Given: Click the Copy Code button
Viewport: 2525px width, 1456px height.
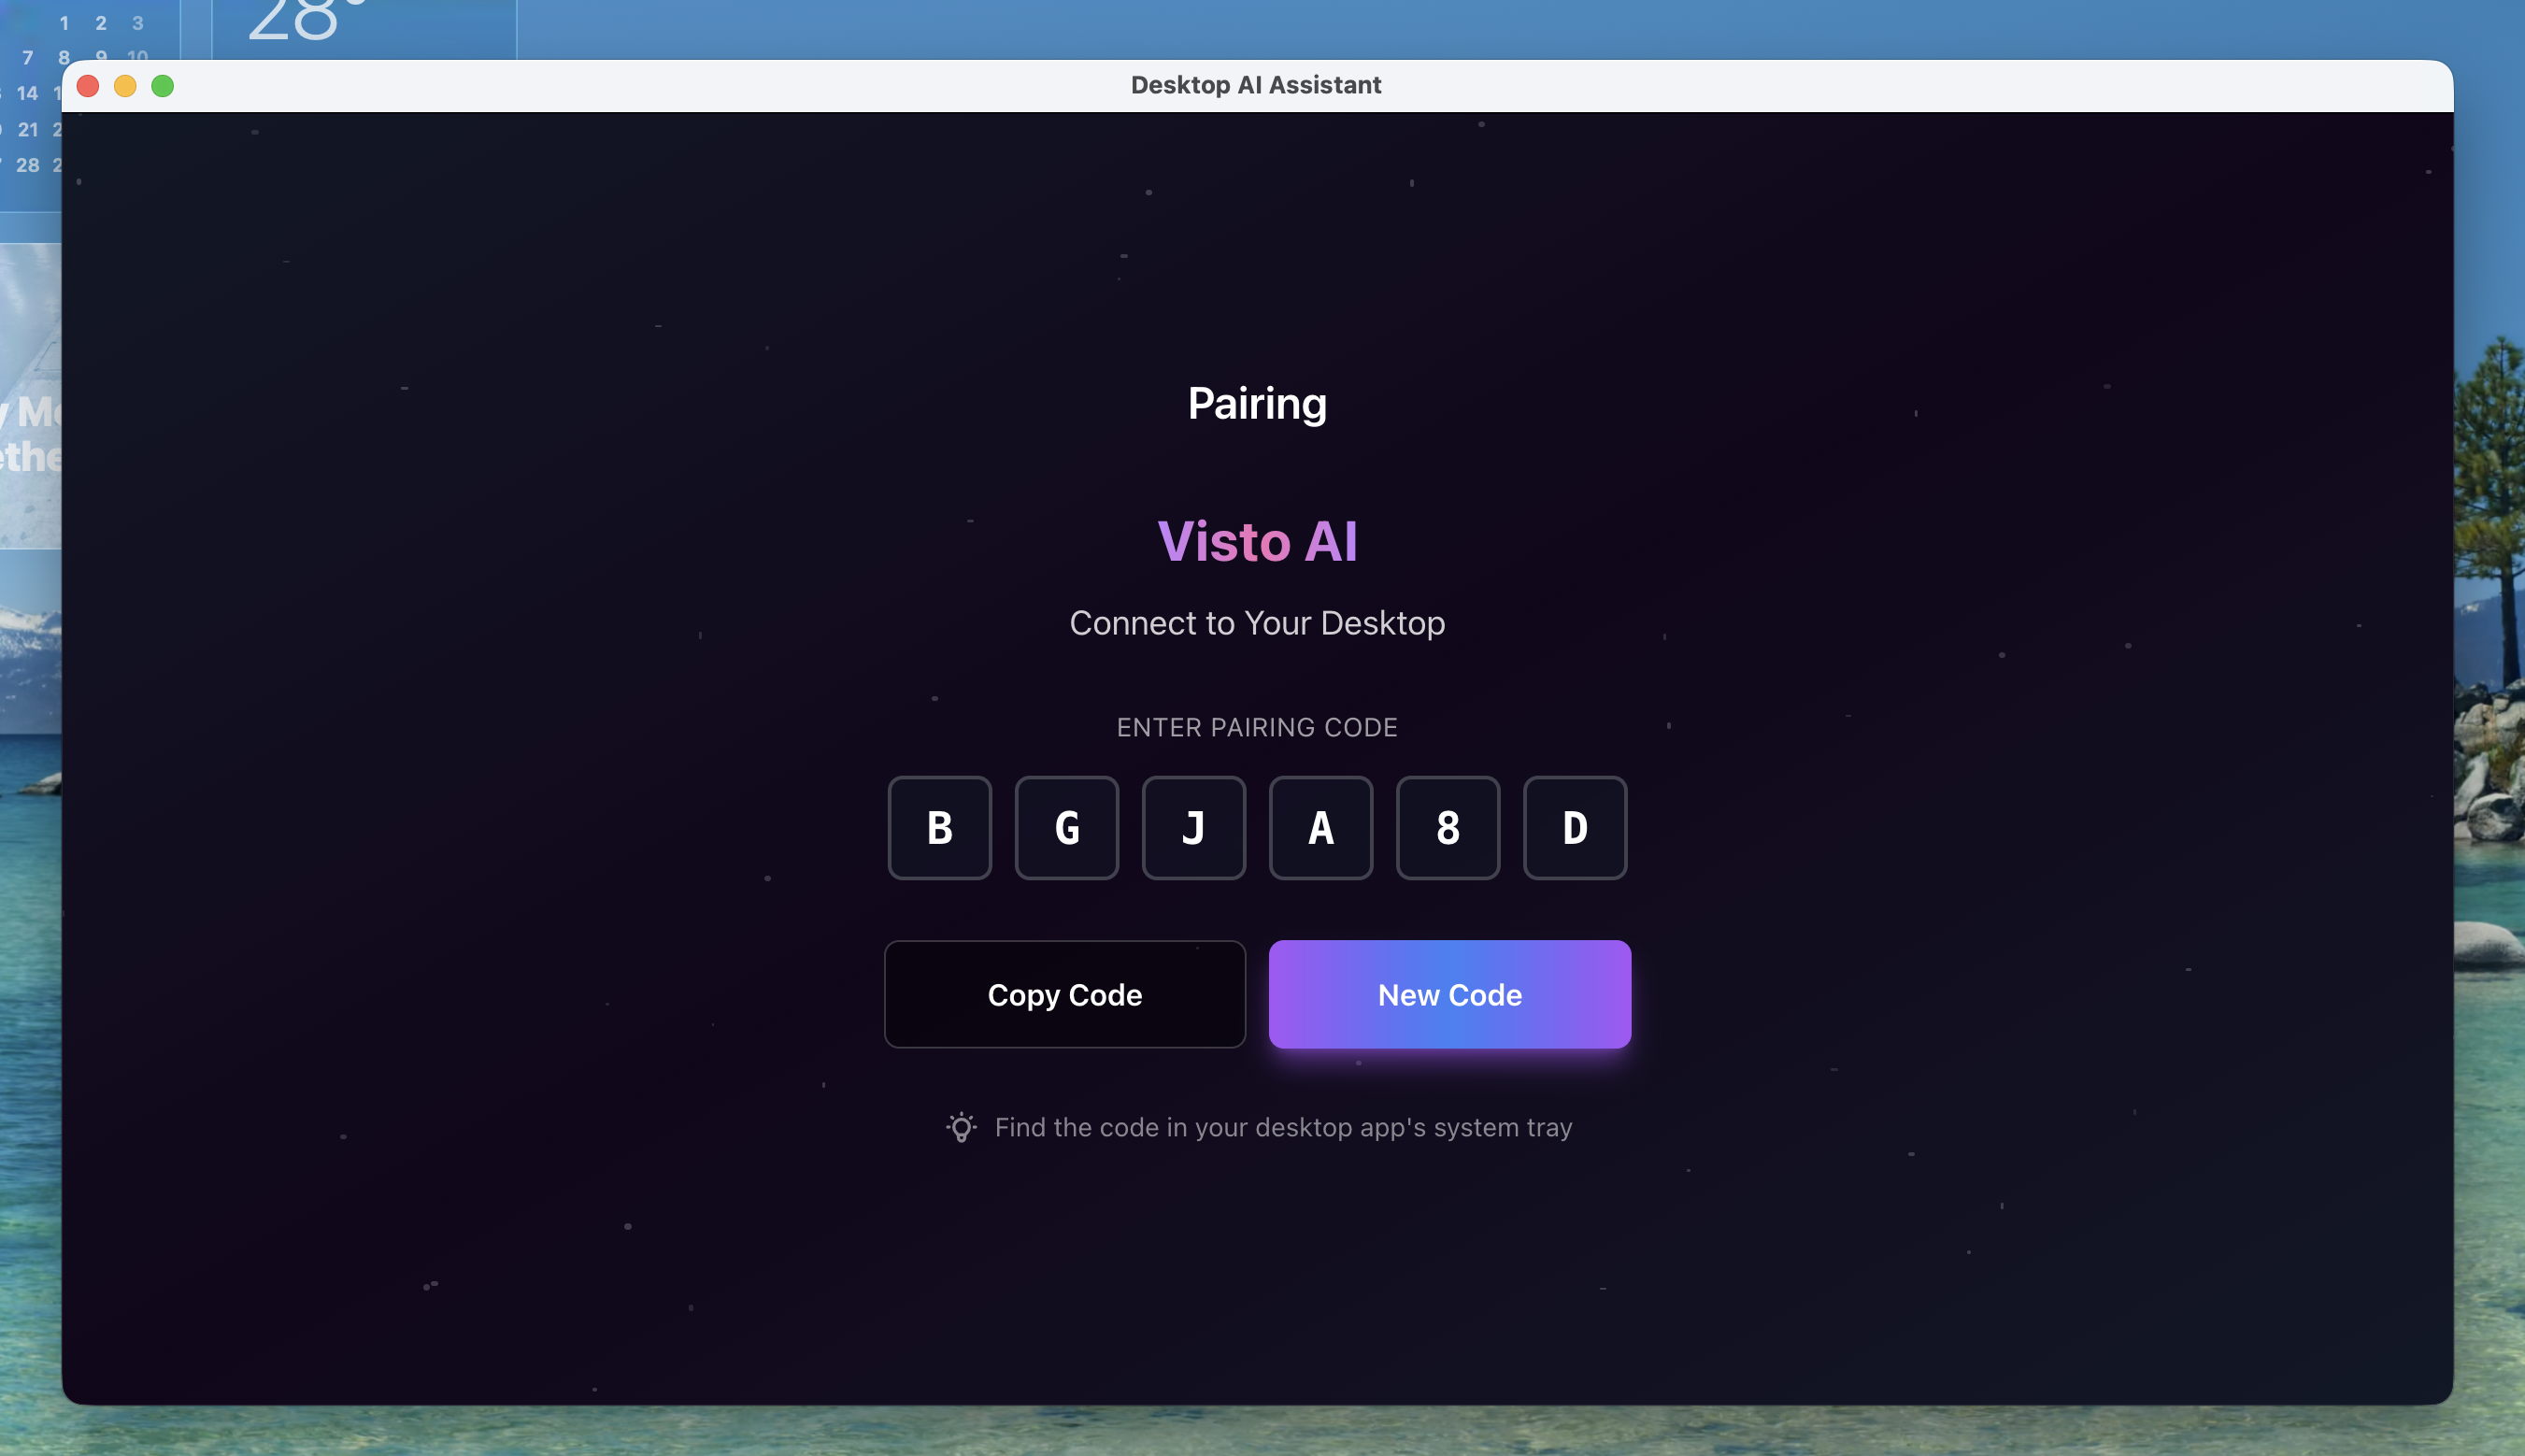Looking at the screenshot, I should coord(1064,994).
